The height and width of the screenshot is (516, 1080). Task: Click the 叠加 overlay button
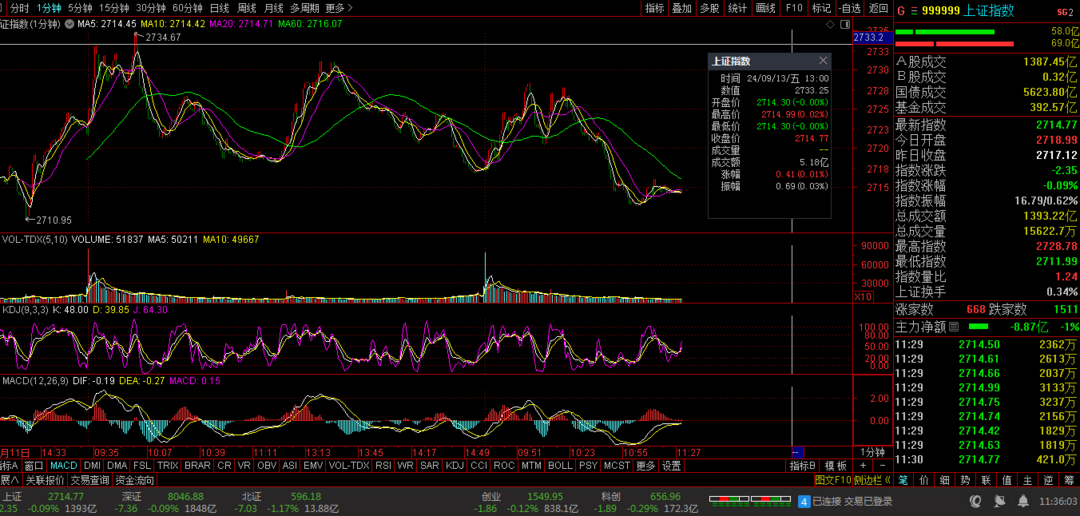pyautogui.click(x=682, y=8)
